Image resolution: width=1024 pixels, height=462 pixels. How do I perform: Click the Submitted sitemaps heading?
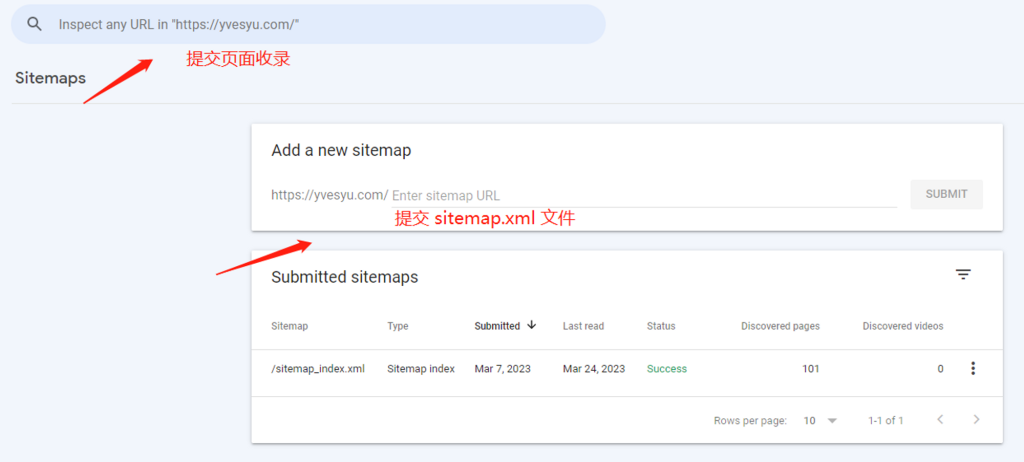[x=344, y=277]
